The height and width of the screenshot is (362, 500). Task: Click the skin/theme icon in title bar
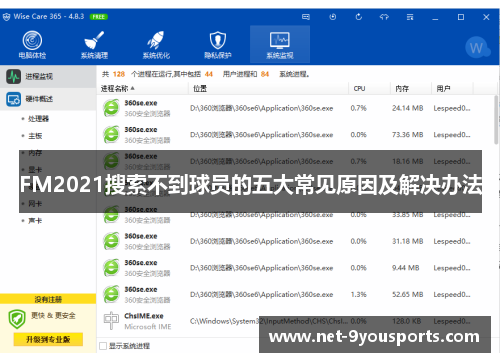(x=384, y=17)
